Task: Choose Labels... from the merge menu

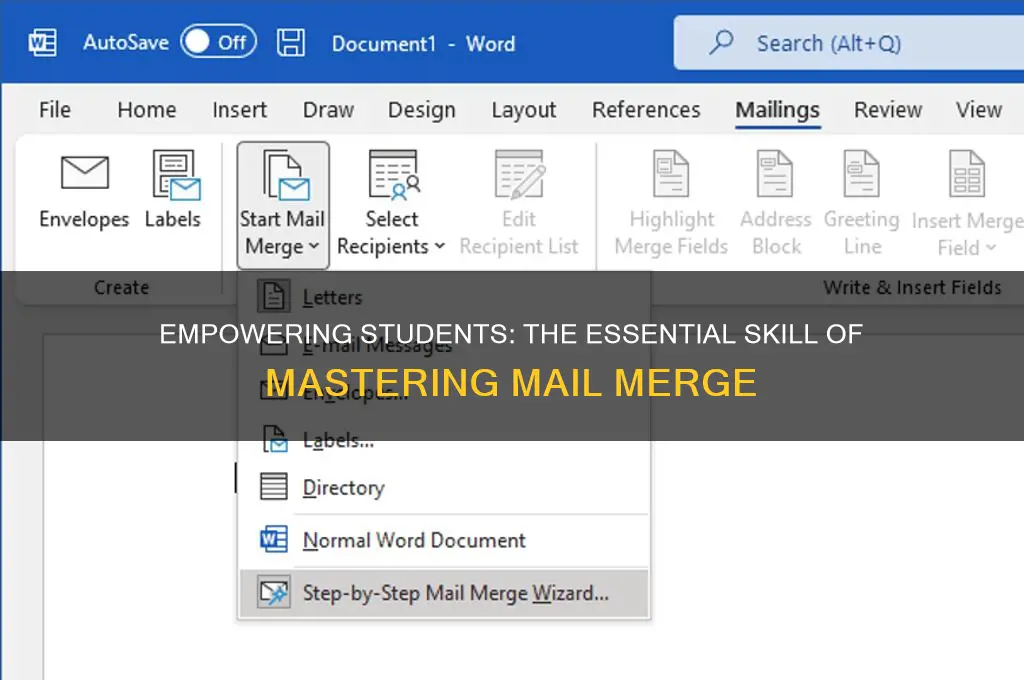Action: (x=444, y=440)
